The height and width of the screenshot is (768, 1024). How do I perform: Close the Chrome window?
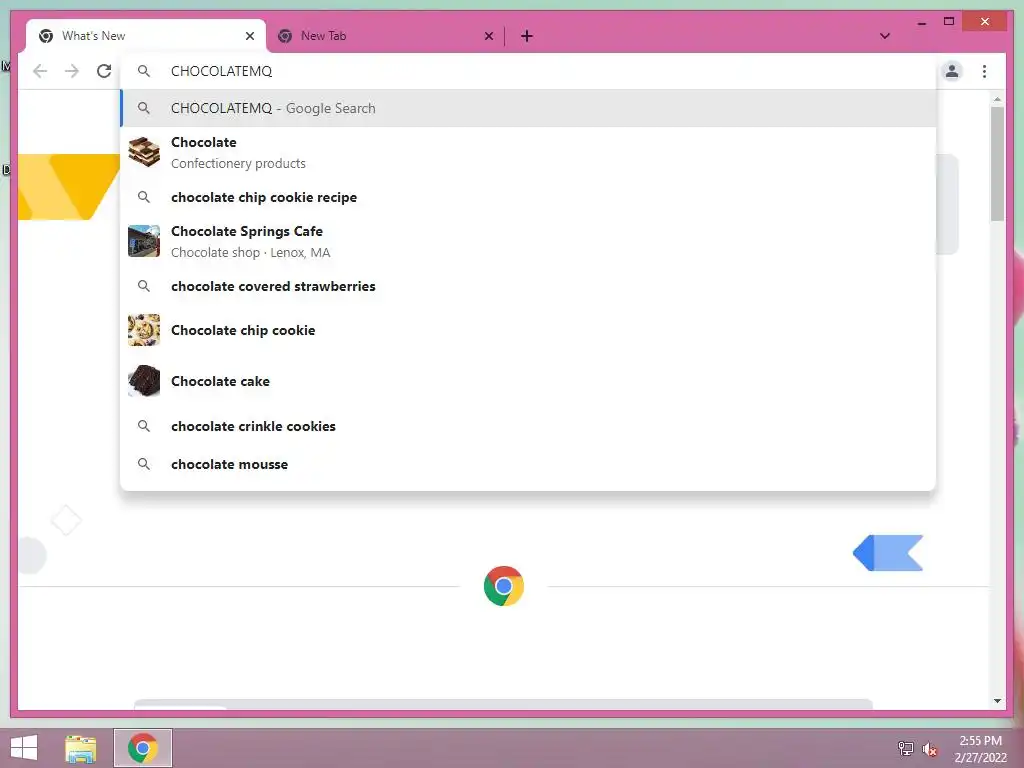click(985, 22)
